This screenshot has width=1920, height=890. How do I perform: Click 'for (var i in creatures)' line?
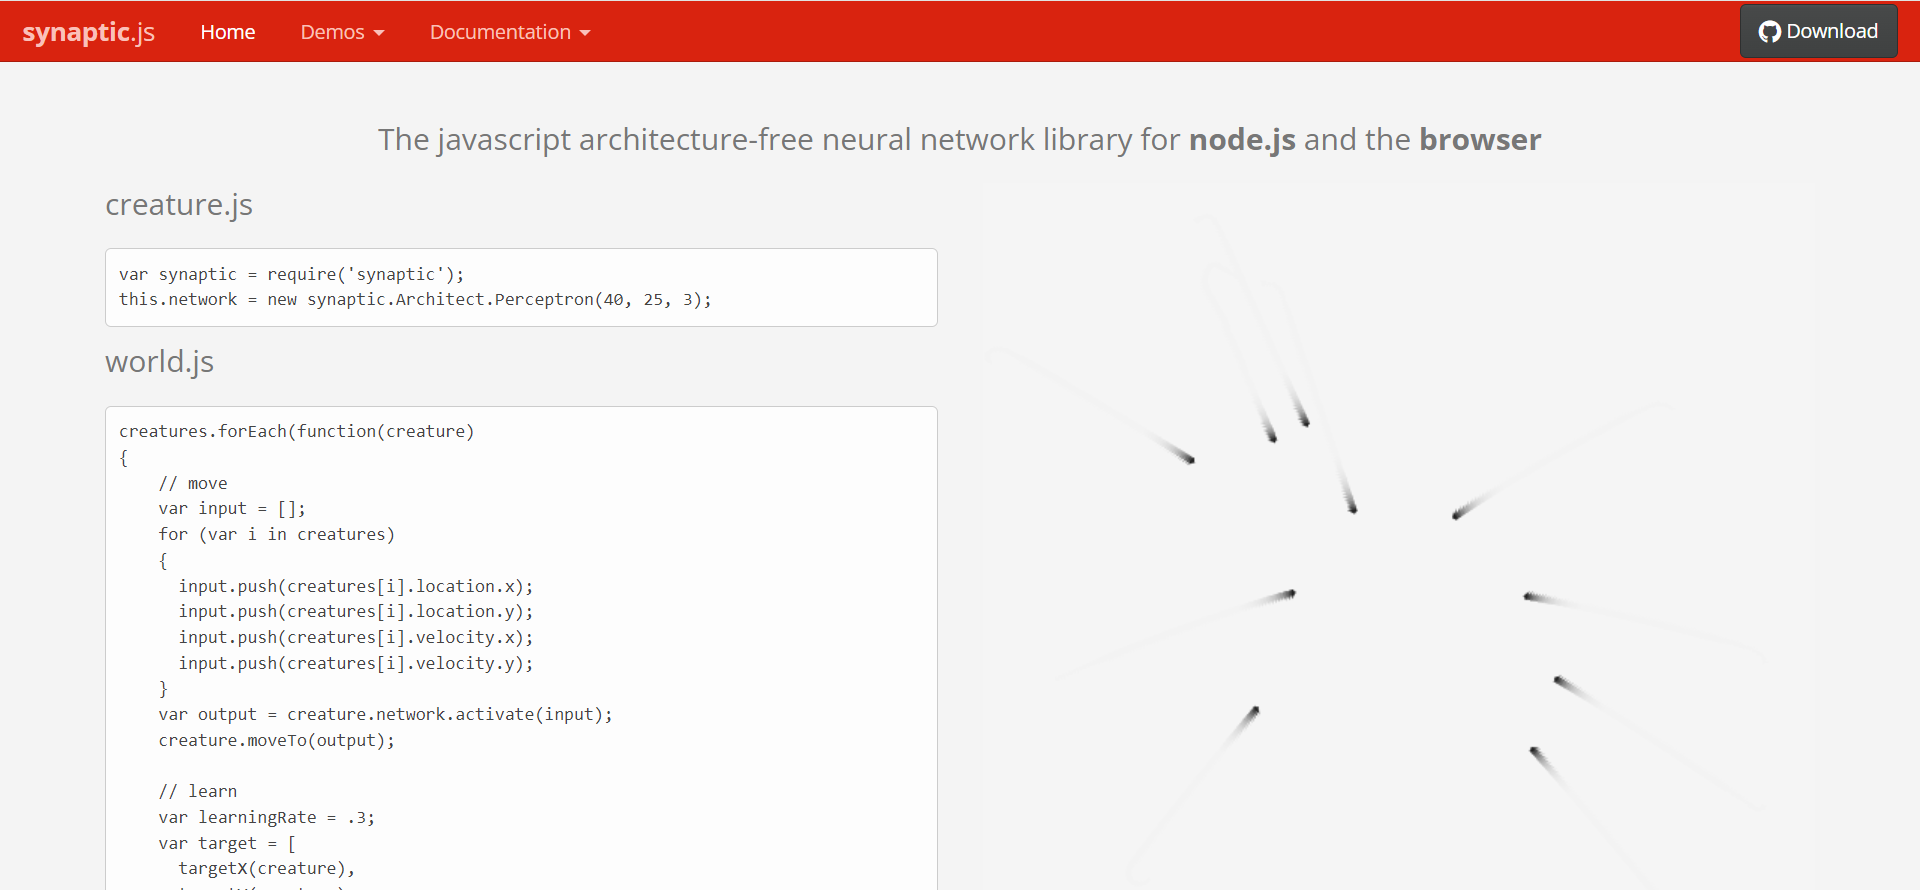click(276, 534)
